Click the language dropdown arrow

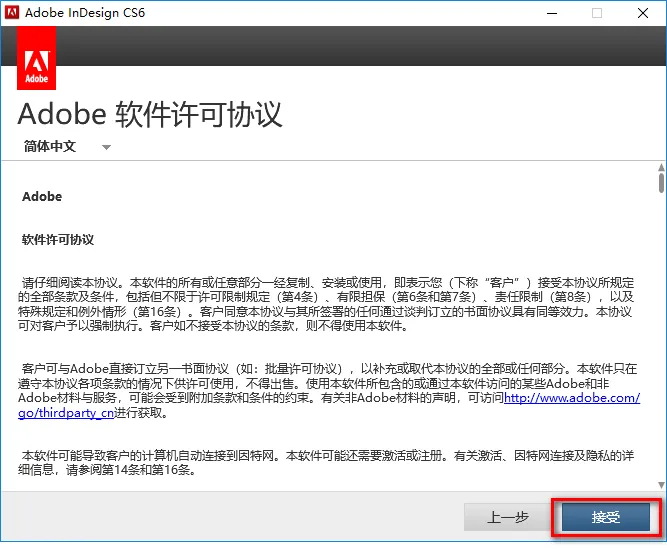pyautogui.click(x=106, y=147)
